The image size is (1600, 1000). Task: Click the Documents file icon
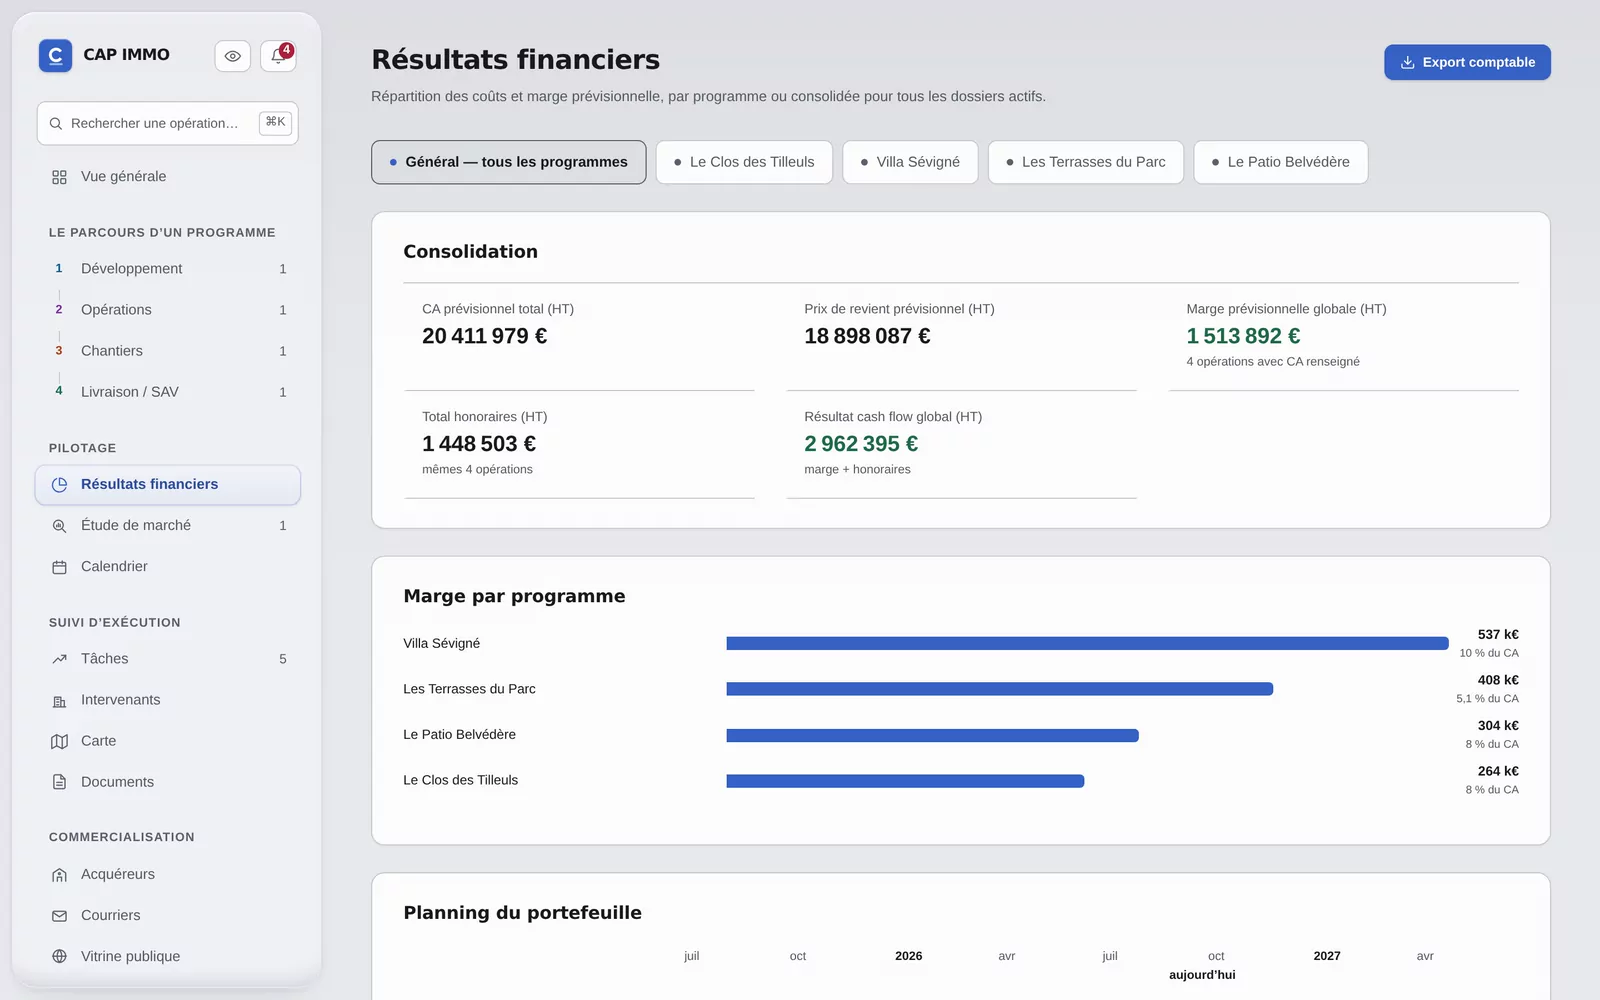coord(59,782)
